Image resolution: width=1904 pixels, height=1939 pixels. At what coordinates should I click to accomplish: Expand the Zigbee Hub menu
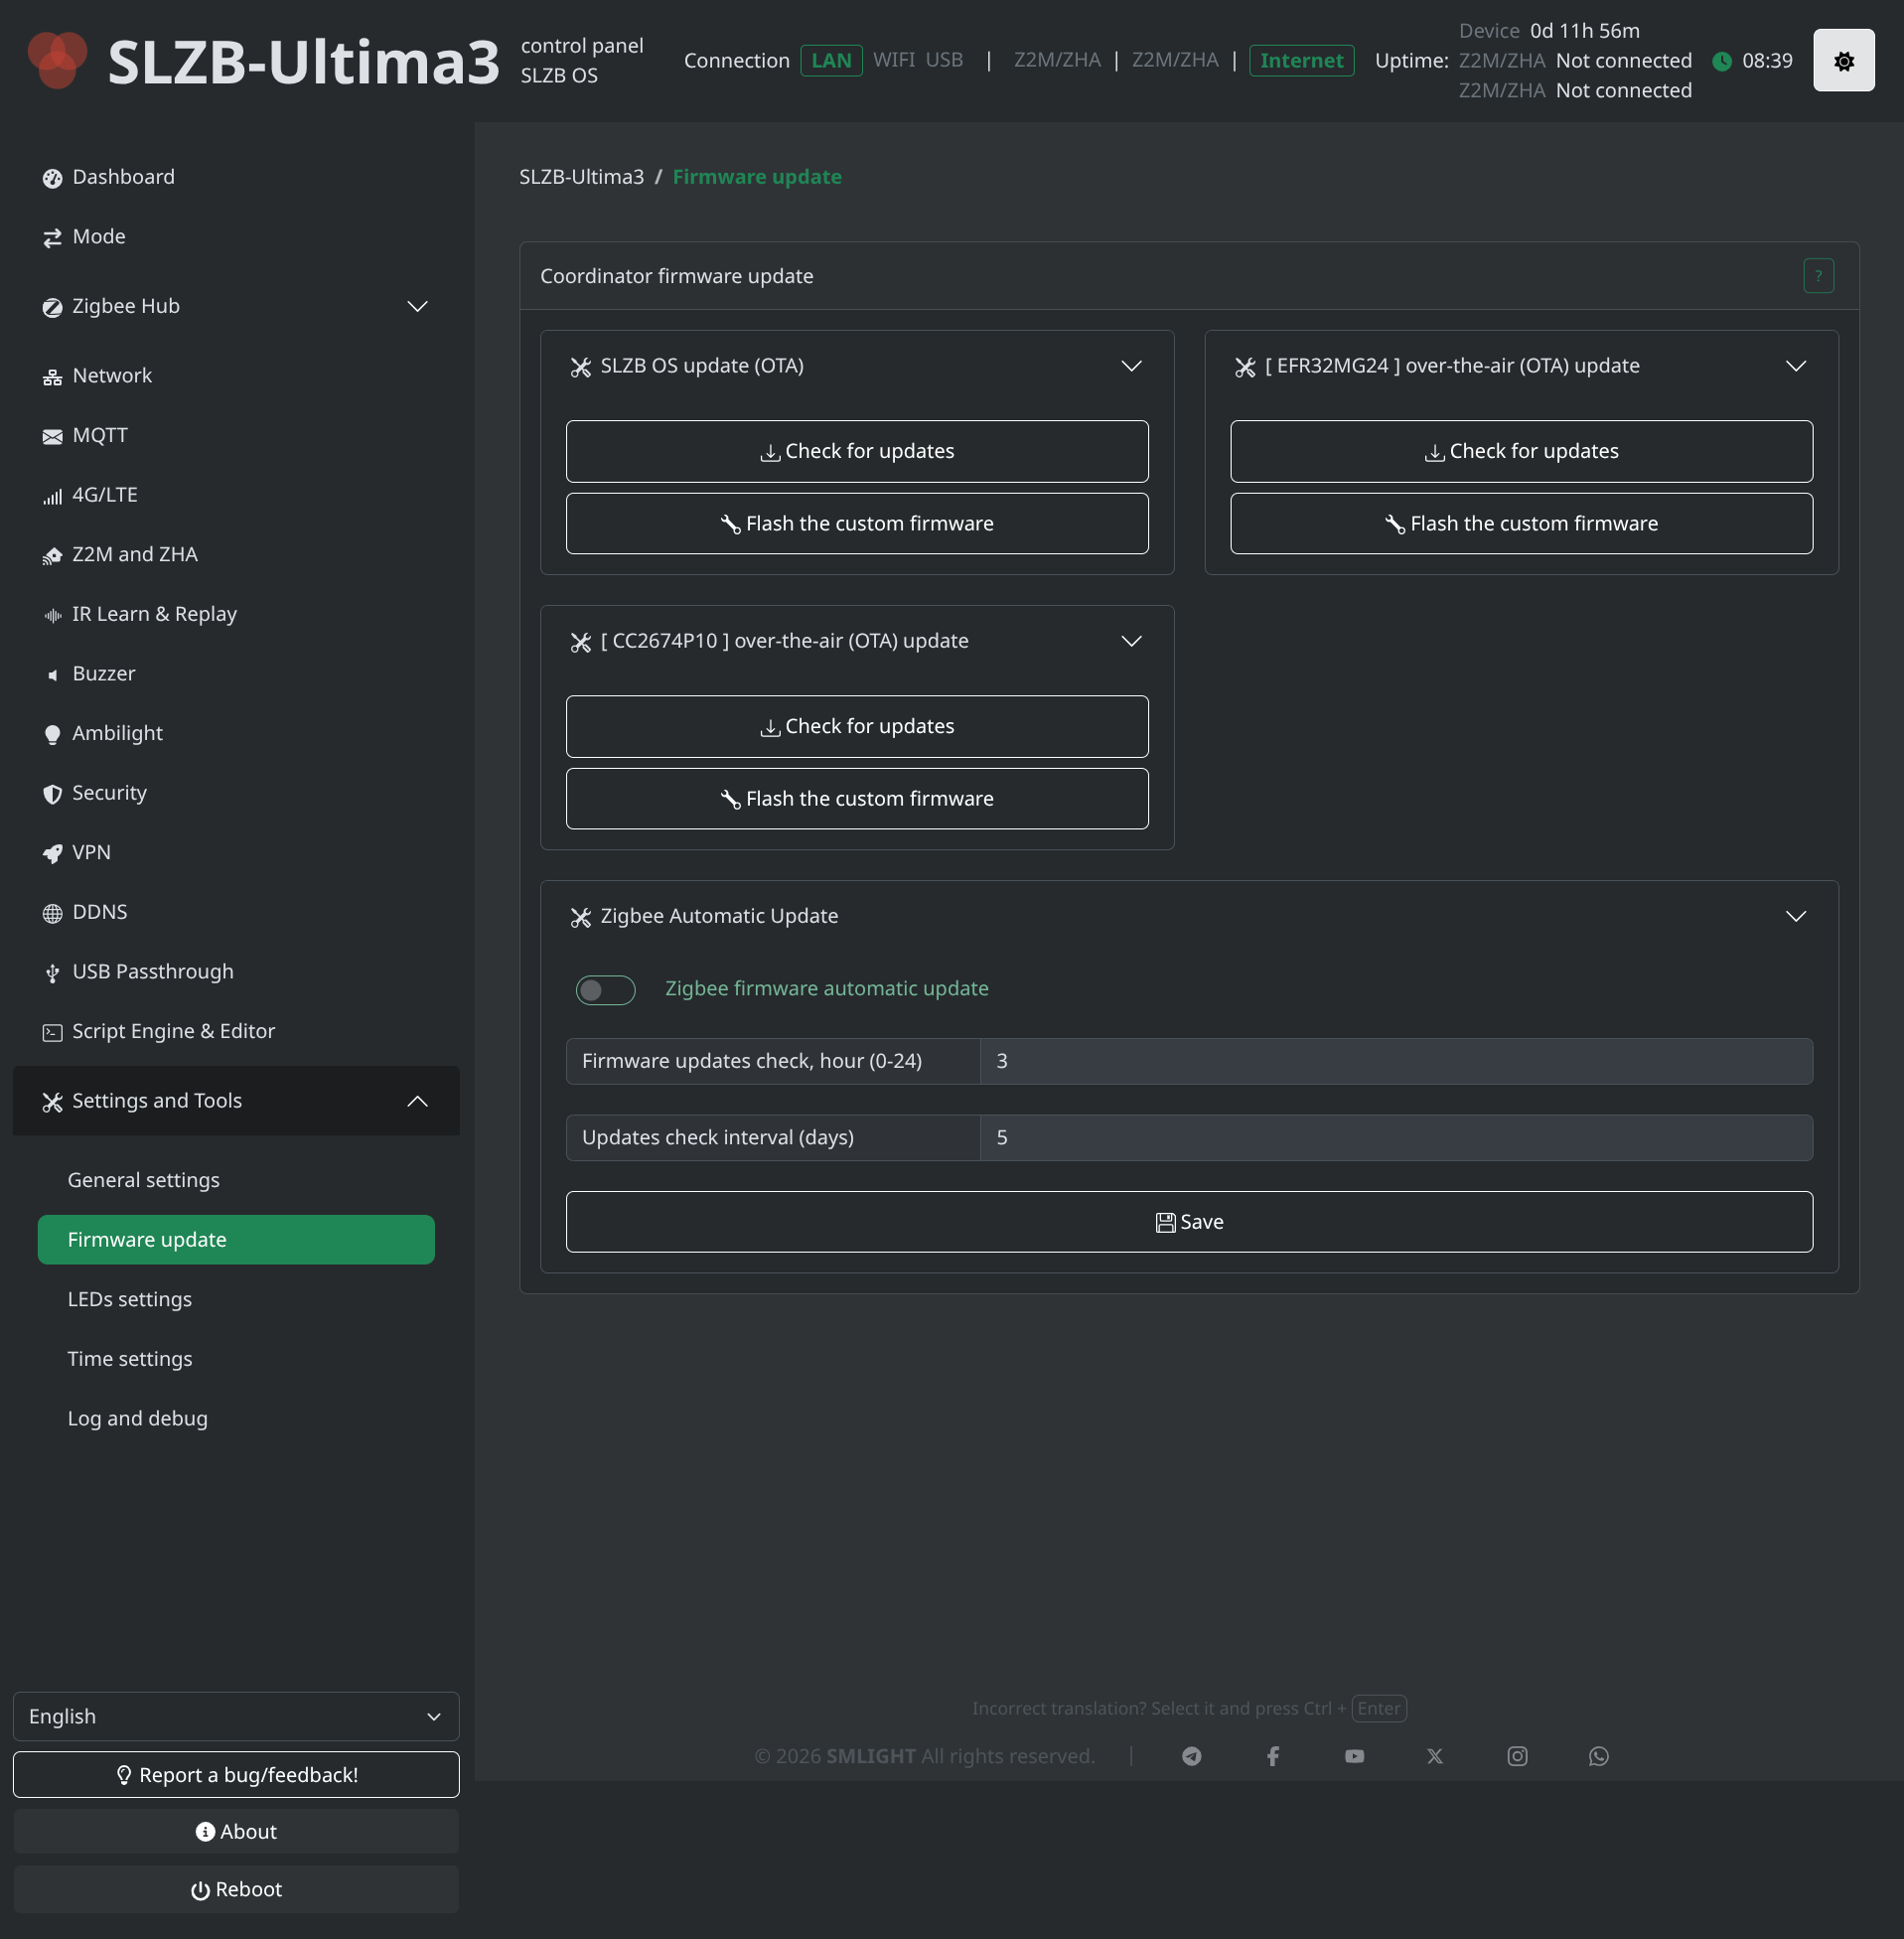[x=236, y=306]
